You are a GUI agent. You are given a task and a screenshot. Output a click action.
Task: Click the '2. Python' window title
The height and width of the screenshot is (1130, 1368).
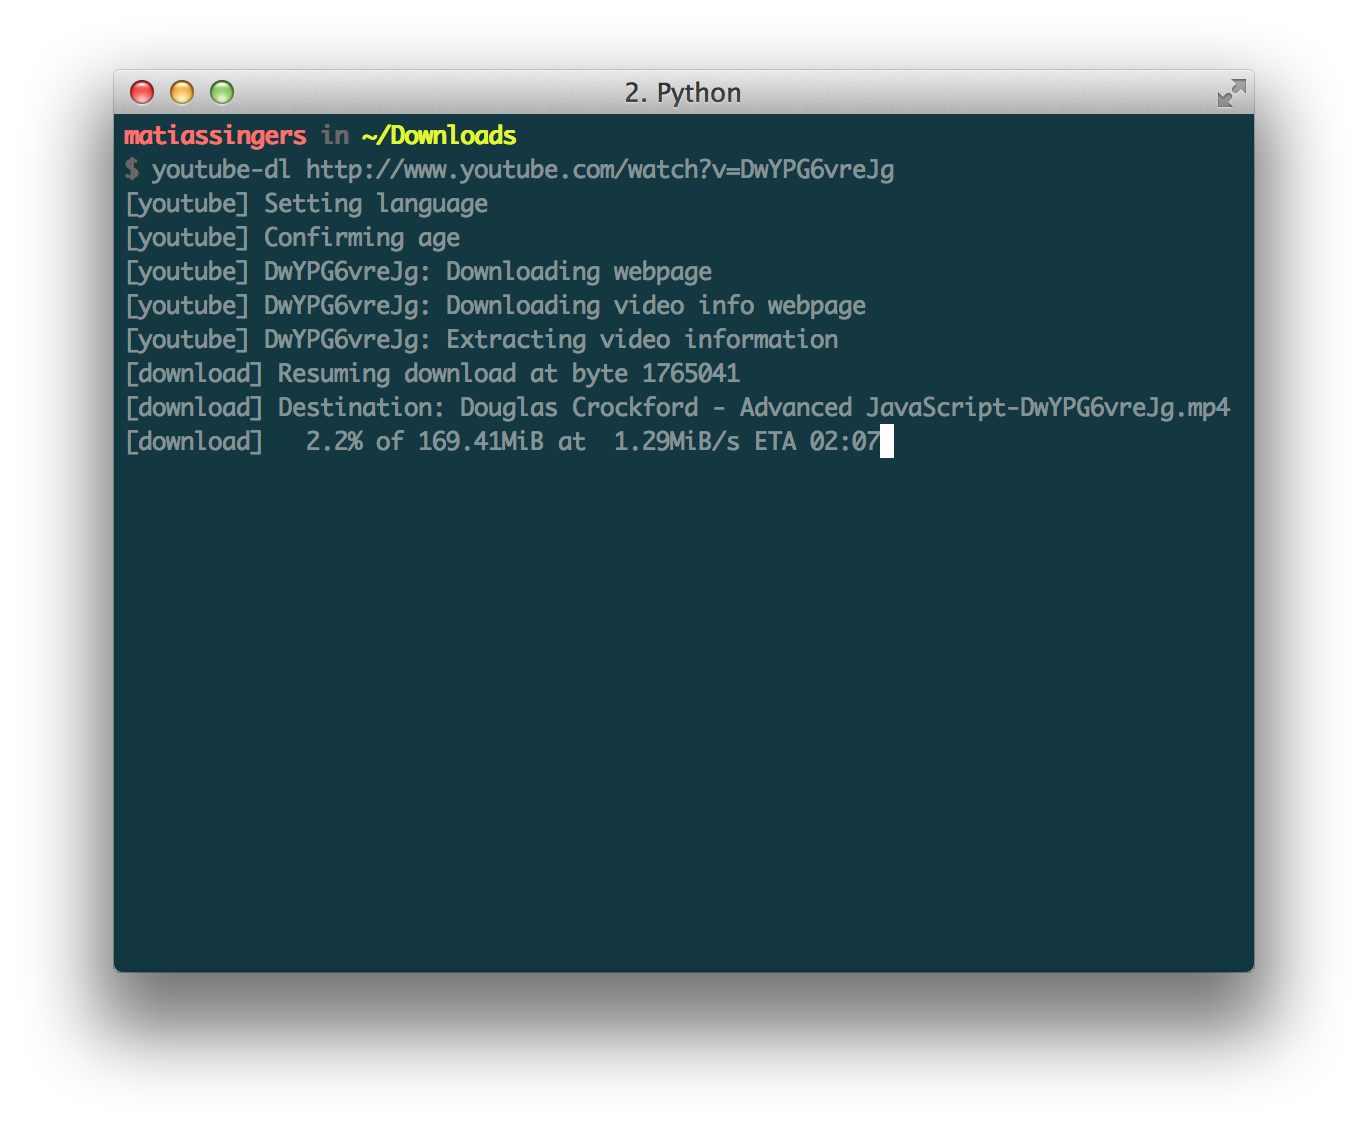click(683, 93)
